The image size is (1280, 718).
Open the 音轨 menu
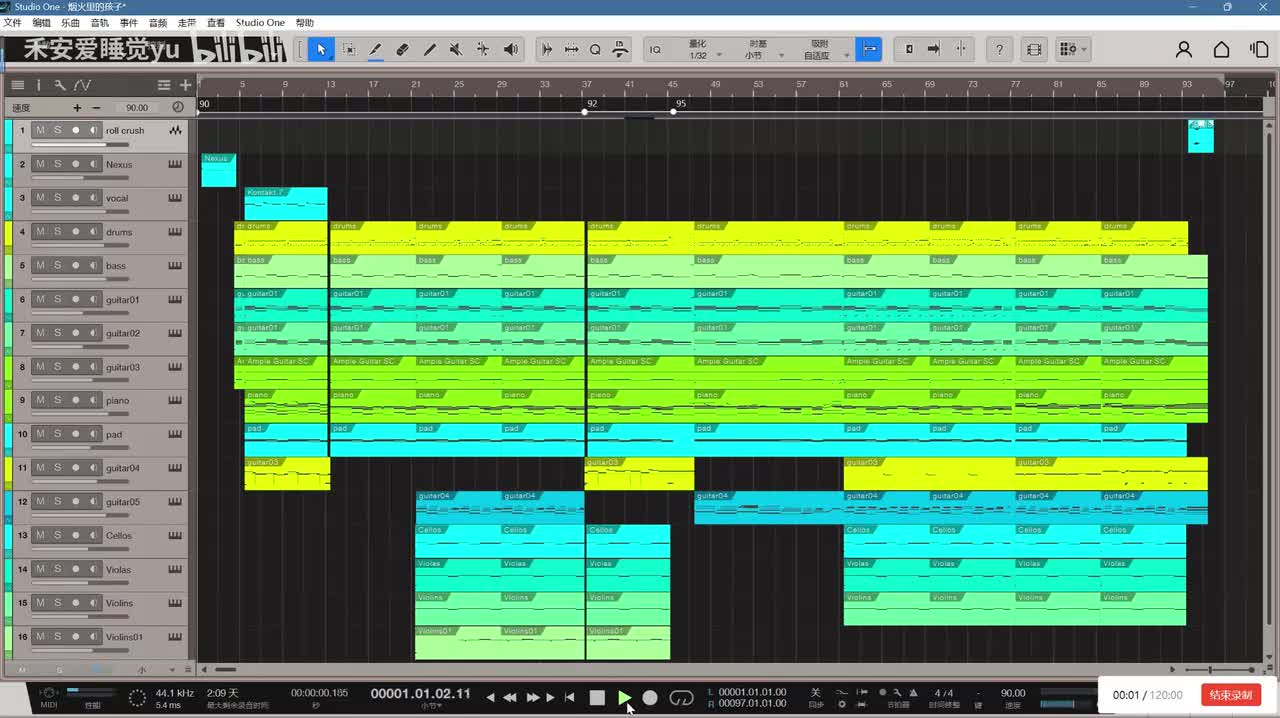99,22
